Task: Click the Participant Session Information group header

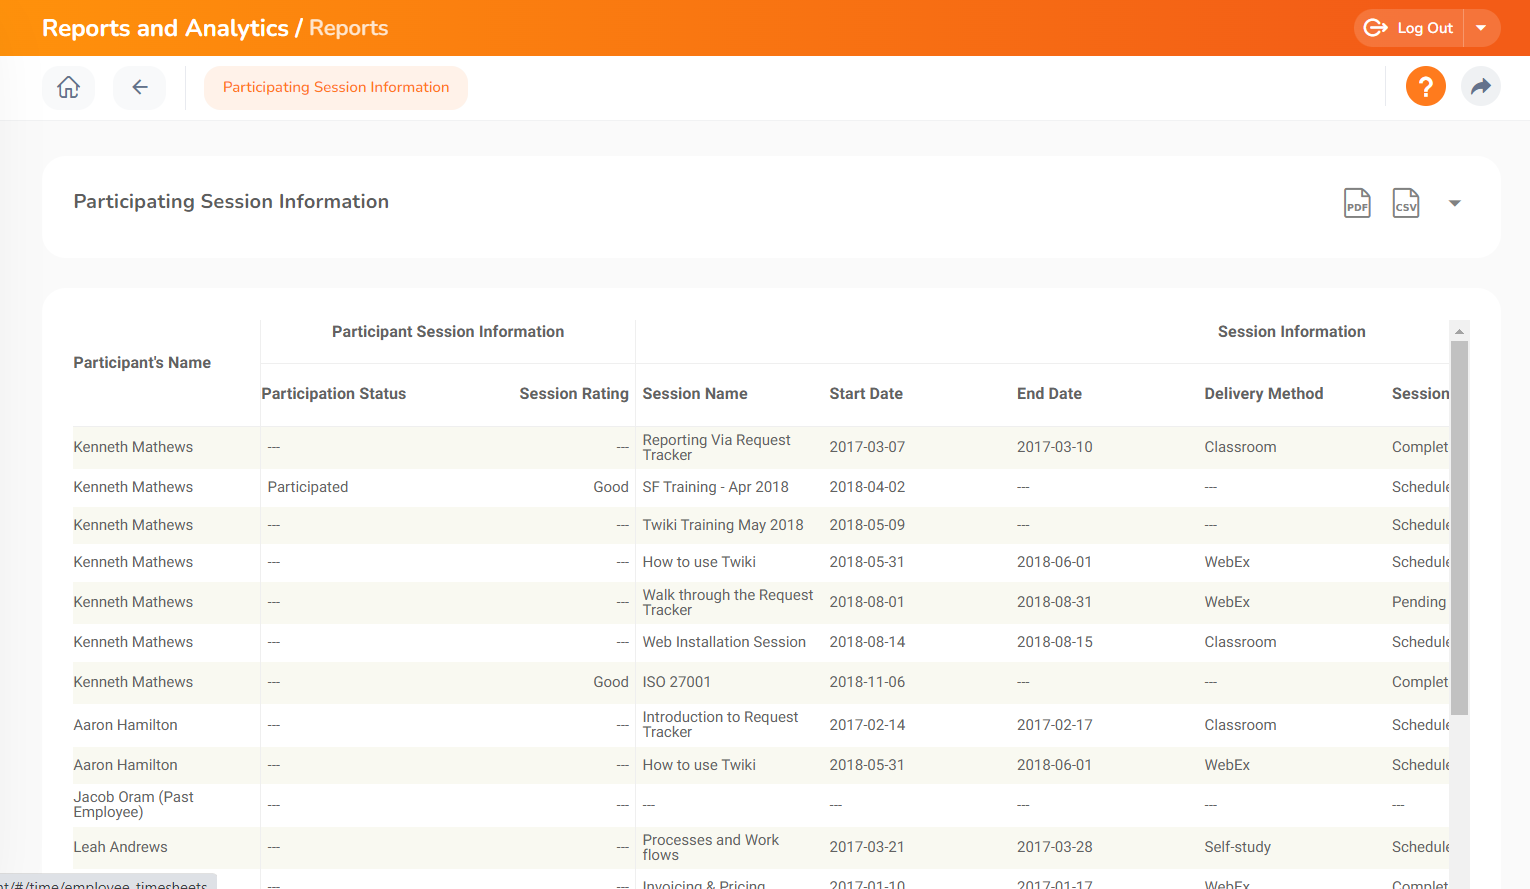Action: [448, 332]
